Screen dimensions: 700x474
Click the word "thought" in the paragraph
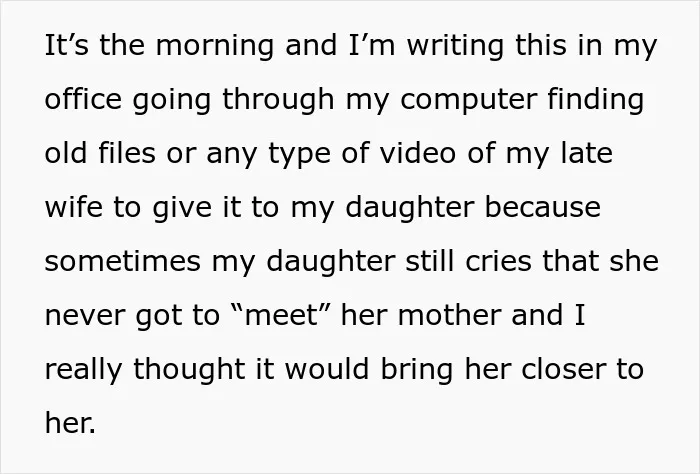[x=189, y=370]
